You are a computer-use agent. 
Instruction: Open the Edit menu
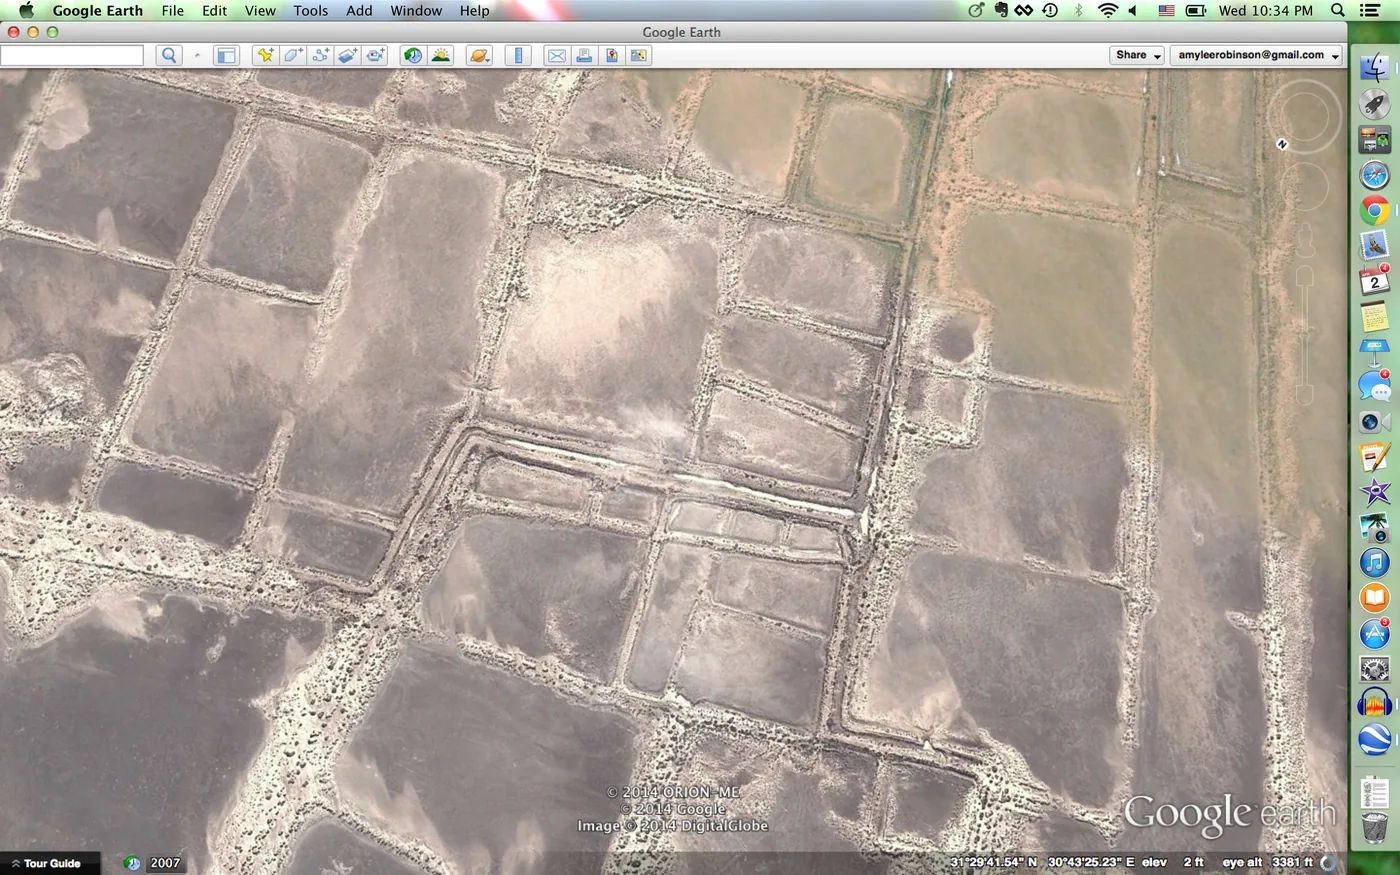(215, 11)
